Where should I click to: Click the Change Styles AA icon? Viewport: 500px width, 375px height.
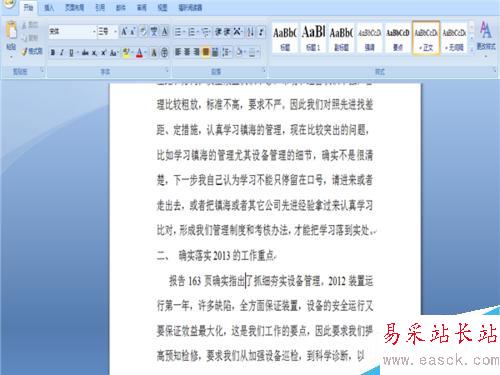pos(486,30)
